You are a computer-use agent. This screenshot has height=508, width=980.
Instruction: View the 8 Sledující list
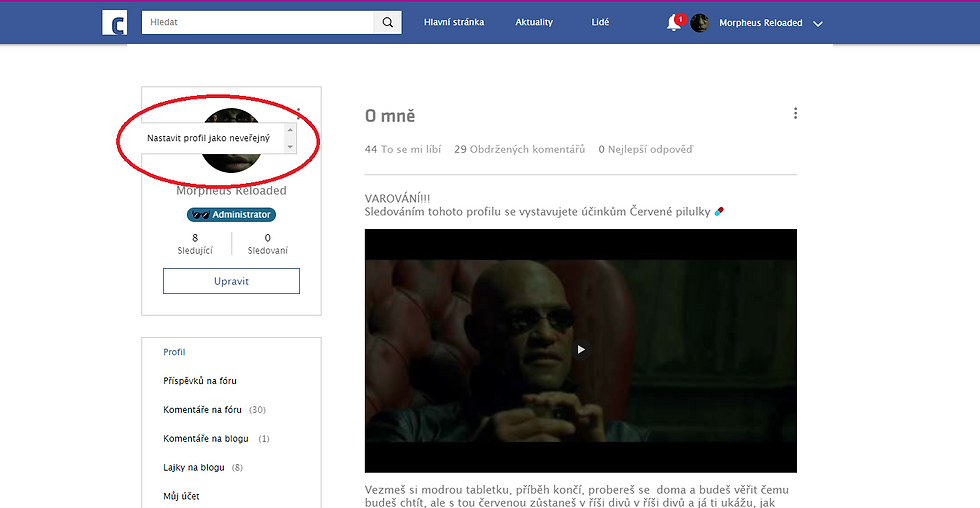(x=195, y=244)
